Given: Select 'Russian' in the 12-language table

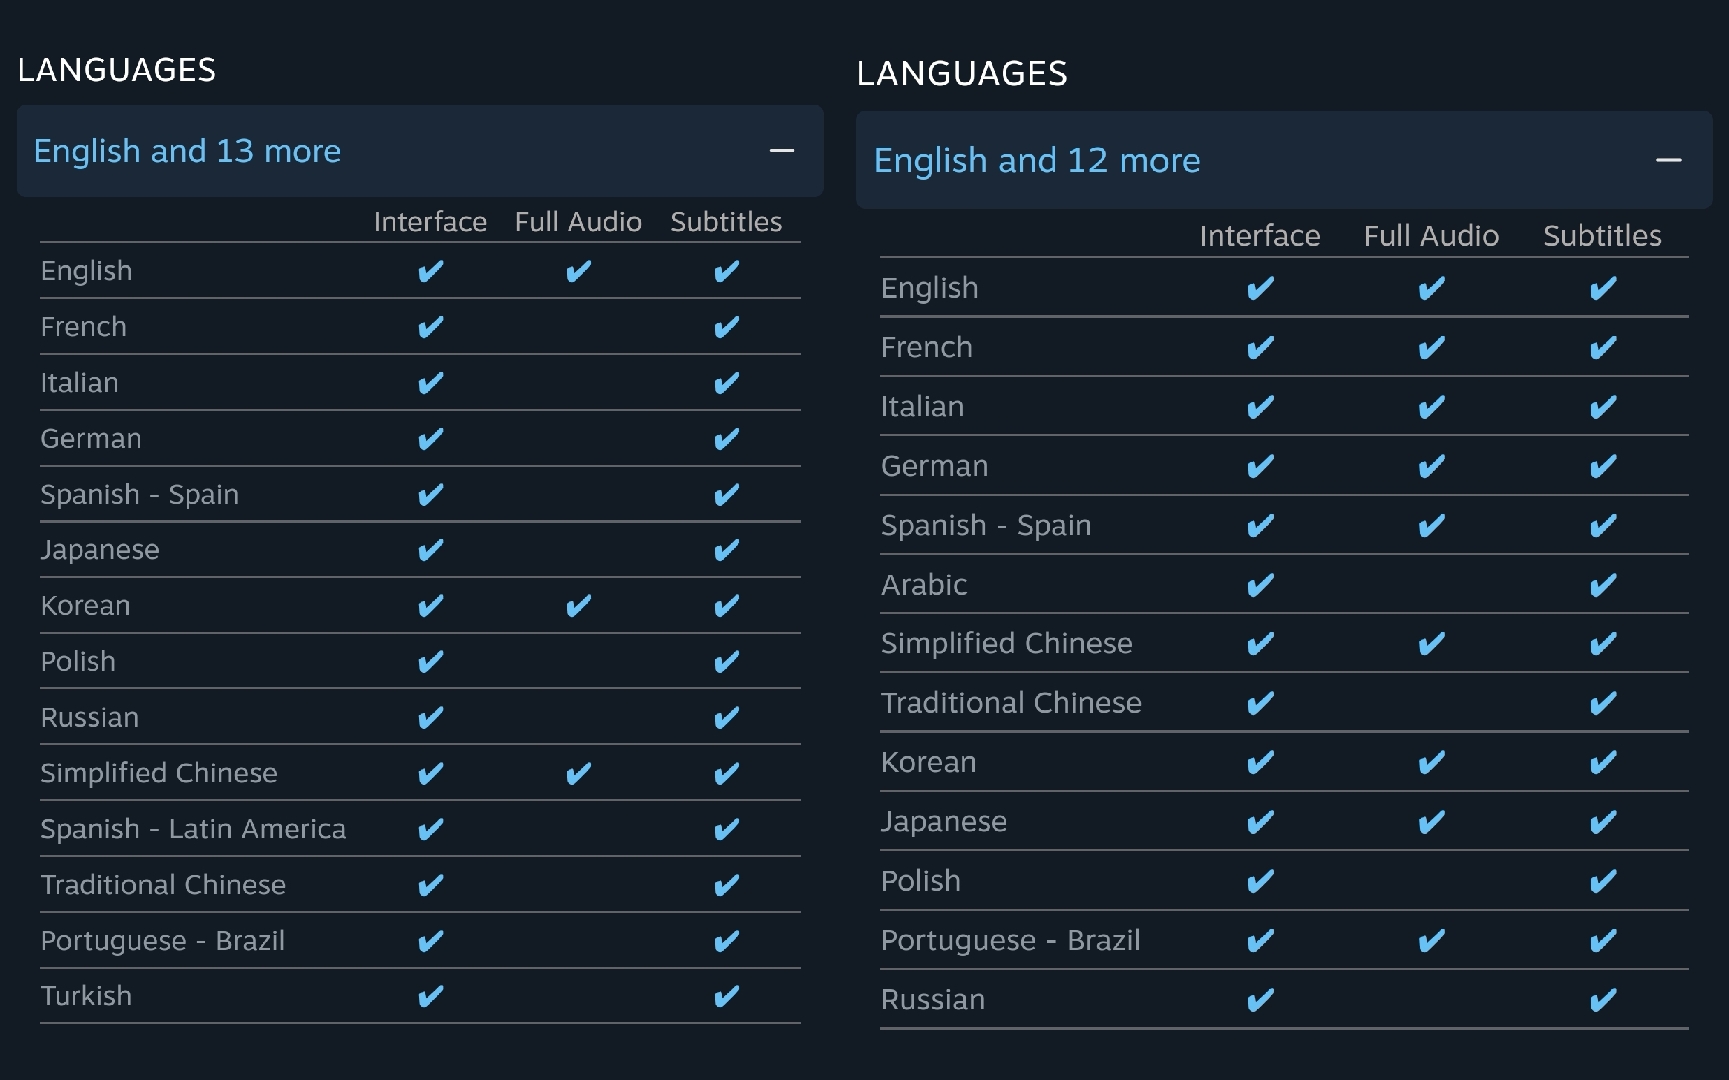Looking at the screenshot, I should tap(933, 1000).
